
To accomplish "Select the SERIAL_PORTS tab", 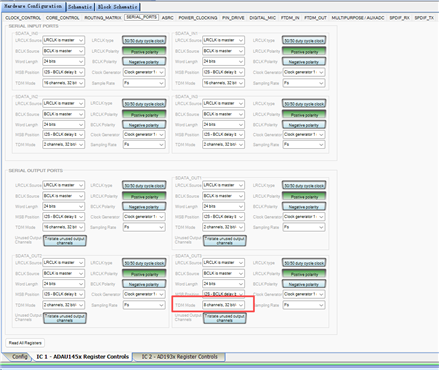I will [x=141, y=17].
